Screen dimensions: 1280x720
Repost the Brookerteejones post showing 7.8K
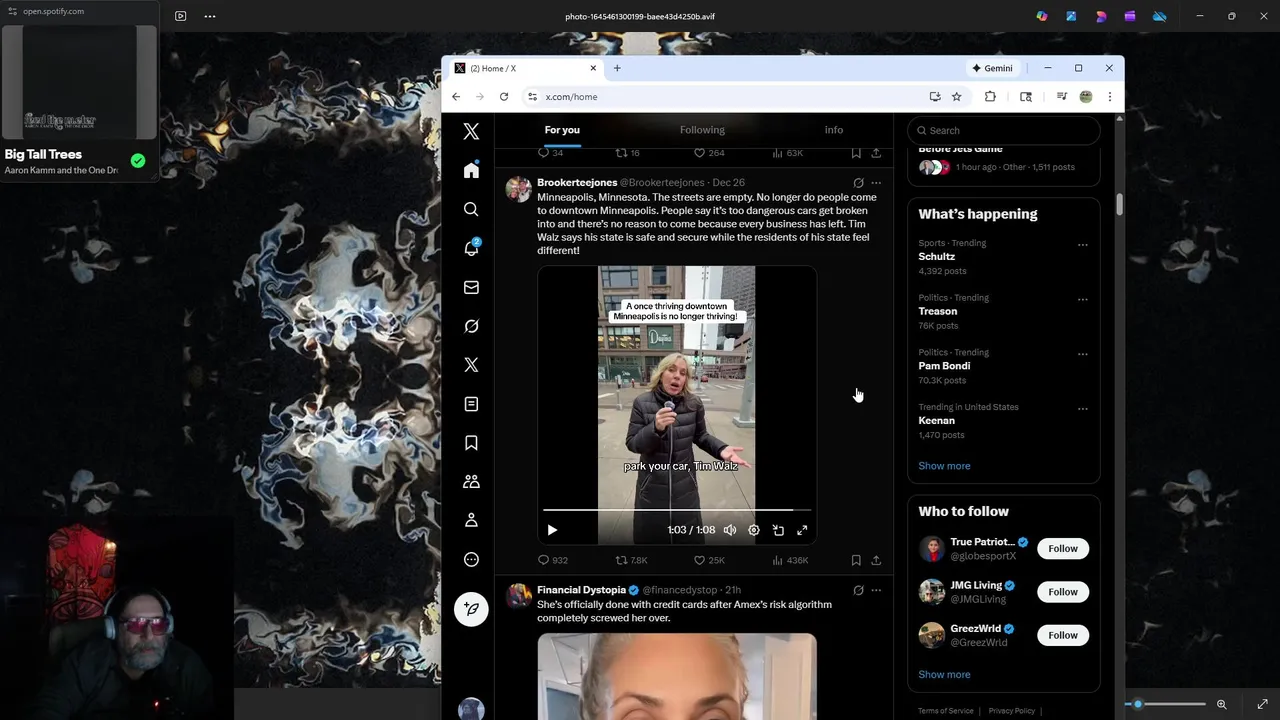631,560
